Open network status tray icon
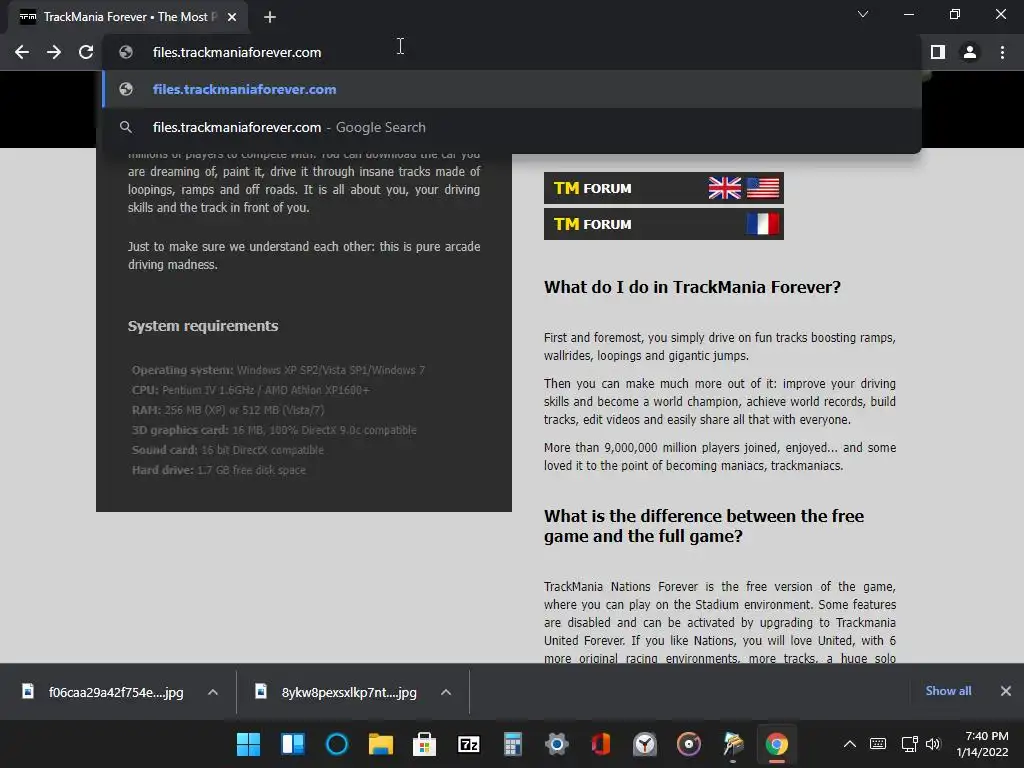Screen dimensions: 1024x768 click(x=909, y=744)
